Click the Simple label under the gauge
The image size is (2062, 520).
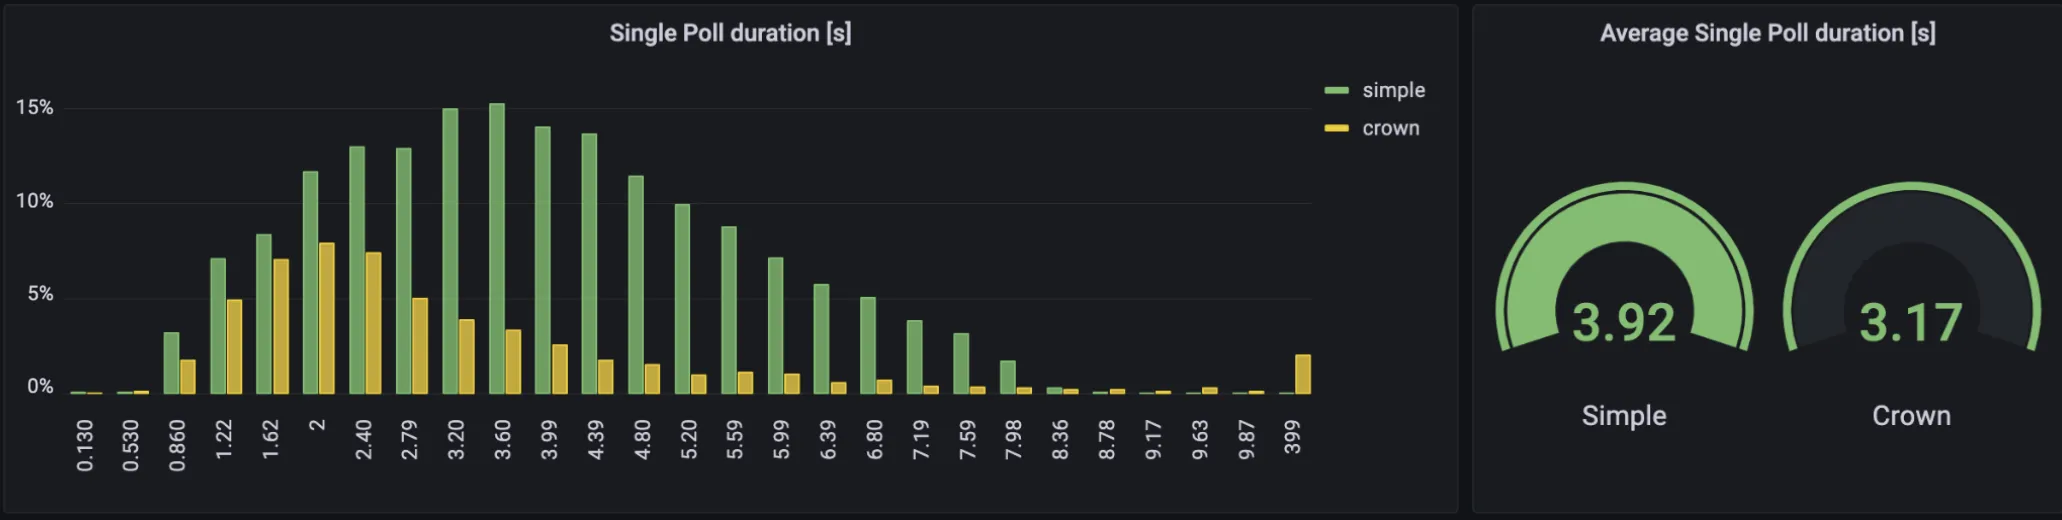(1623, 416)
